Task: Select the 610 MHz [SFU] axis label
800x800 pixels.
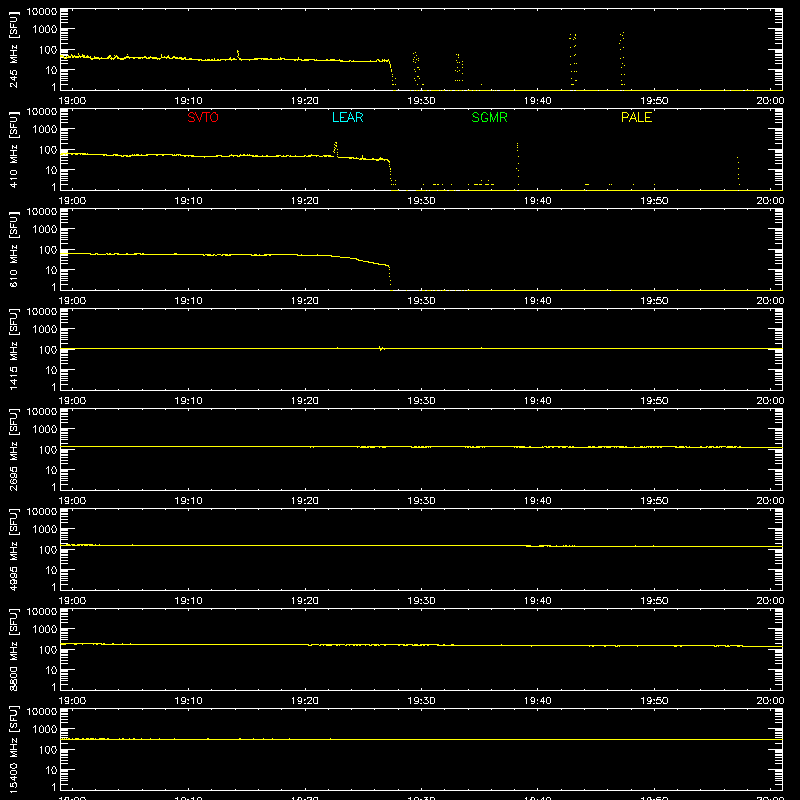Action: tap(13, 250)
